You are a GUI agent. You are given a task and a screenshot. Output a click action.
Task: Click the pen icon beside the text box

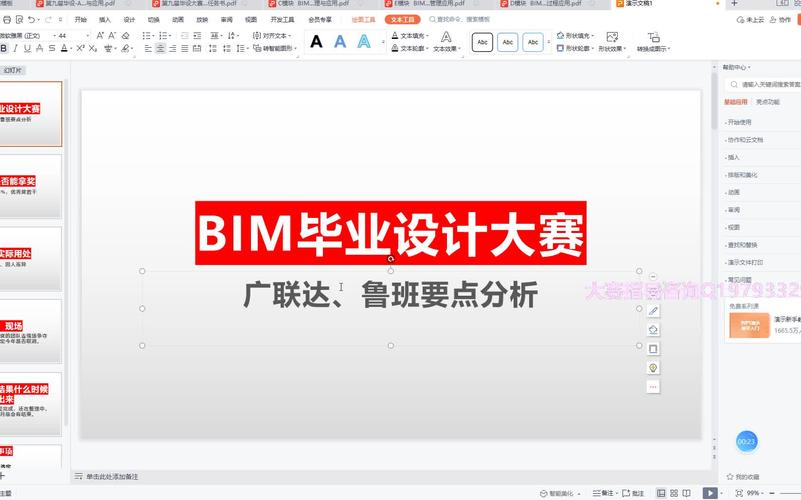click(x=653, y=311)
